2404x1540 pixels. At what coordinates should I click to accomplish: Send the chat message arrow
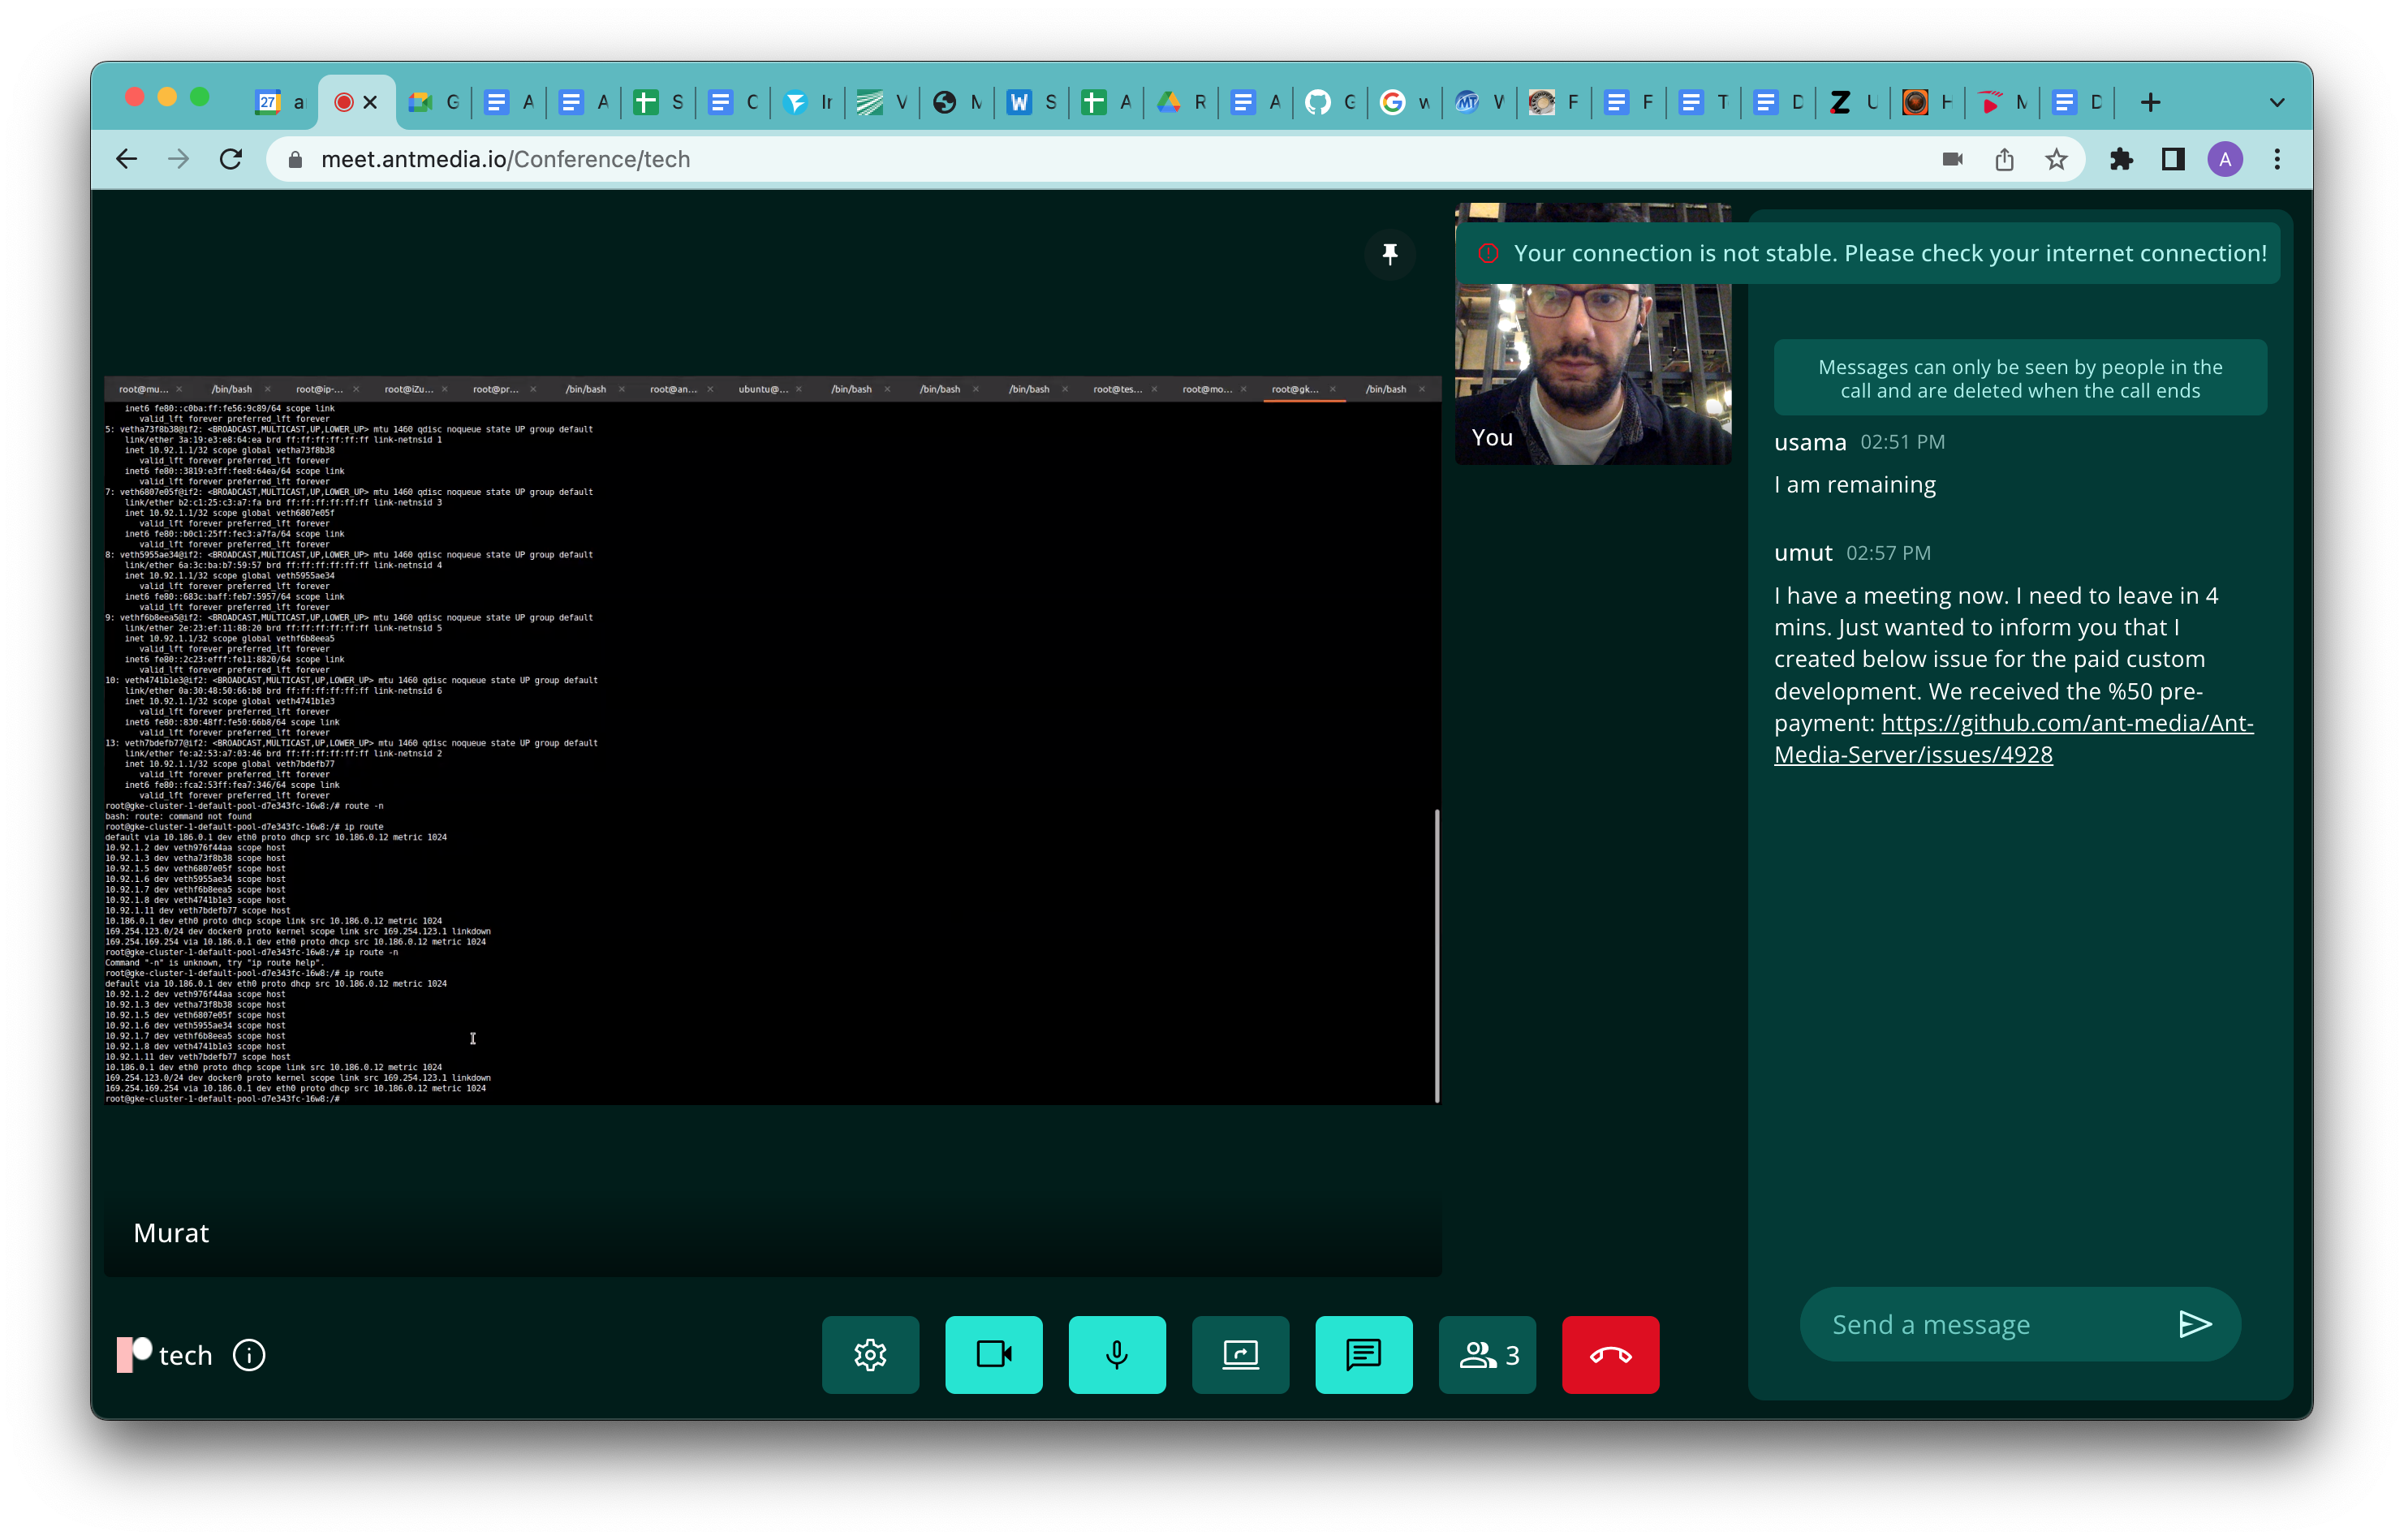click(2194, 1324)
